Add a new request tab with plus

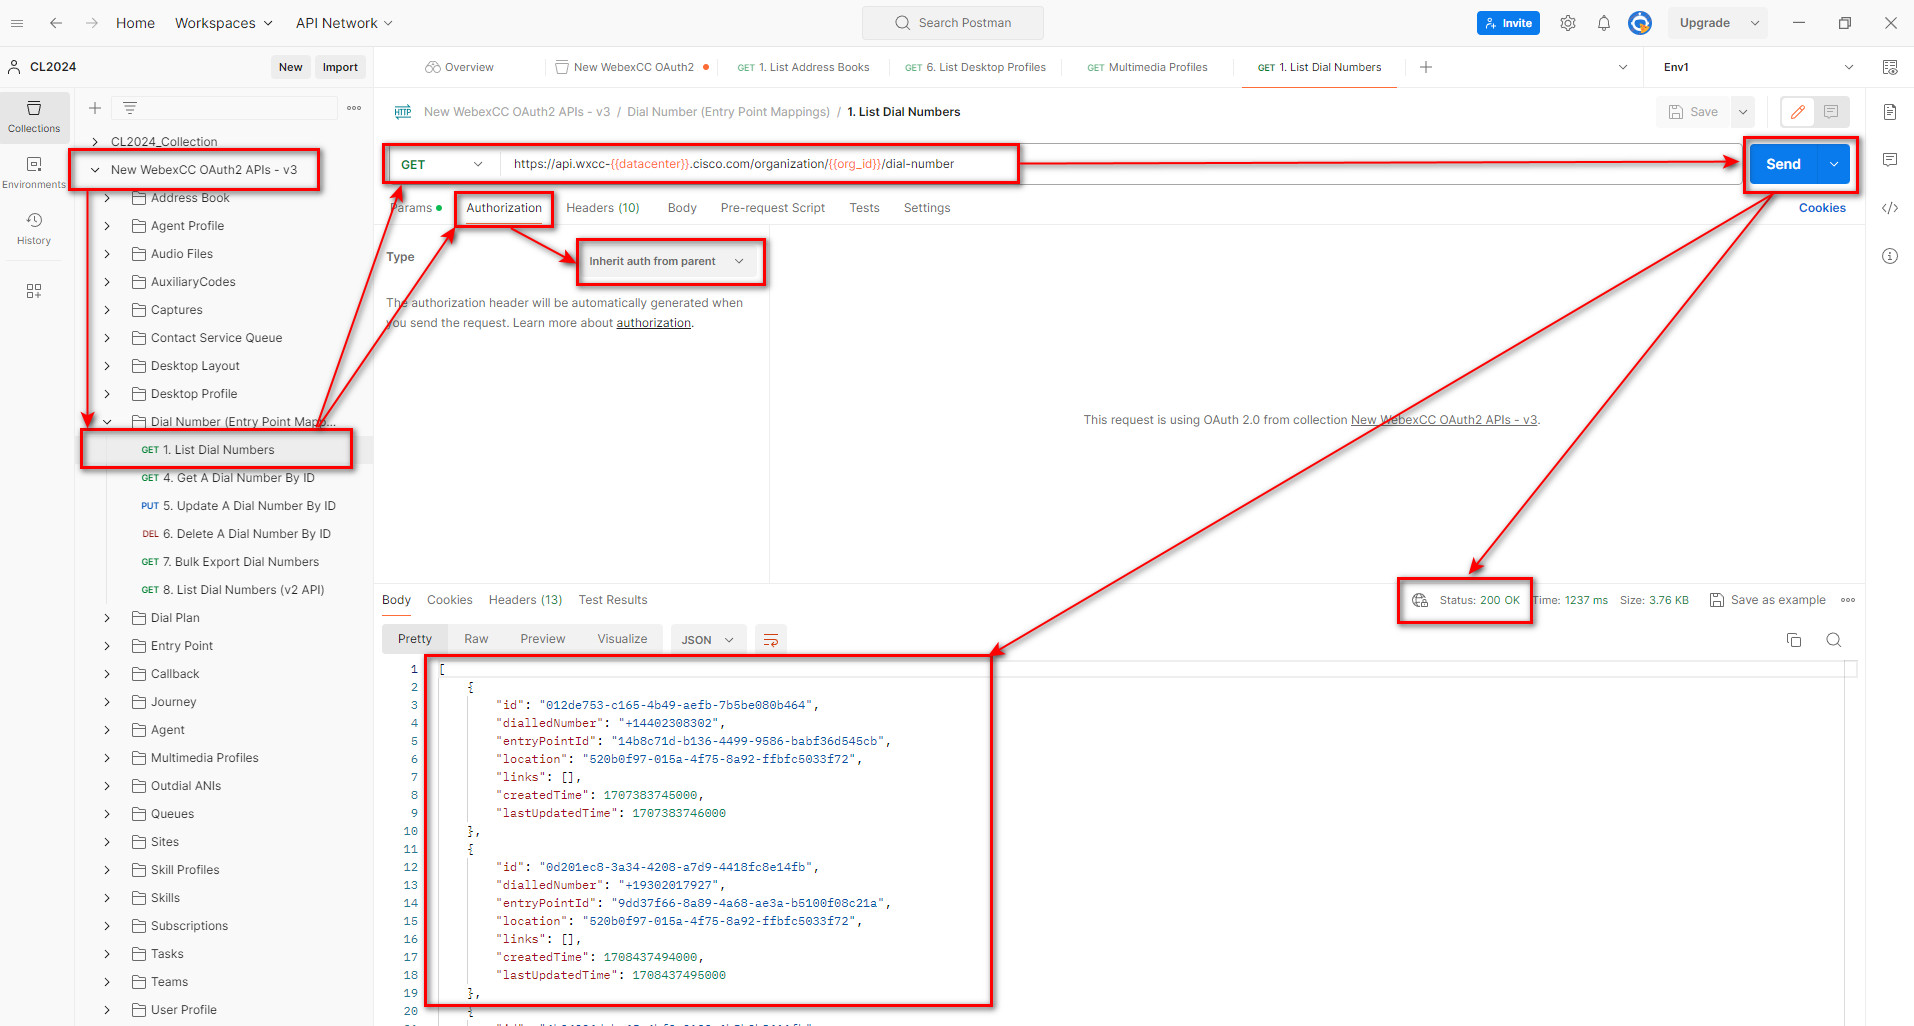(x=1426, y=67)
